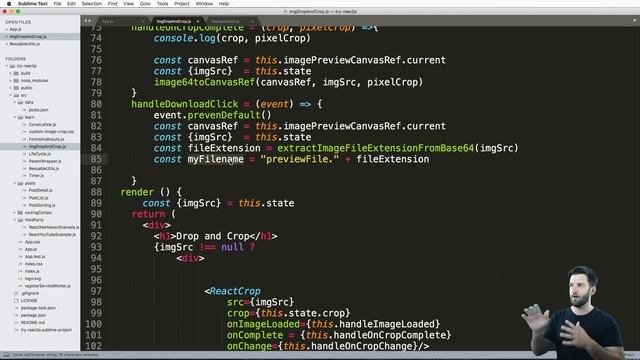Expand the public folder

pos(11,88)
